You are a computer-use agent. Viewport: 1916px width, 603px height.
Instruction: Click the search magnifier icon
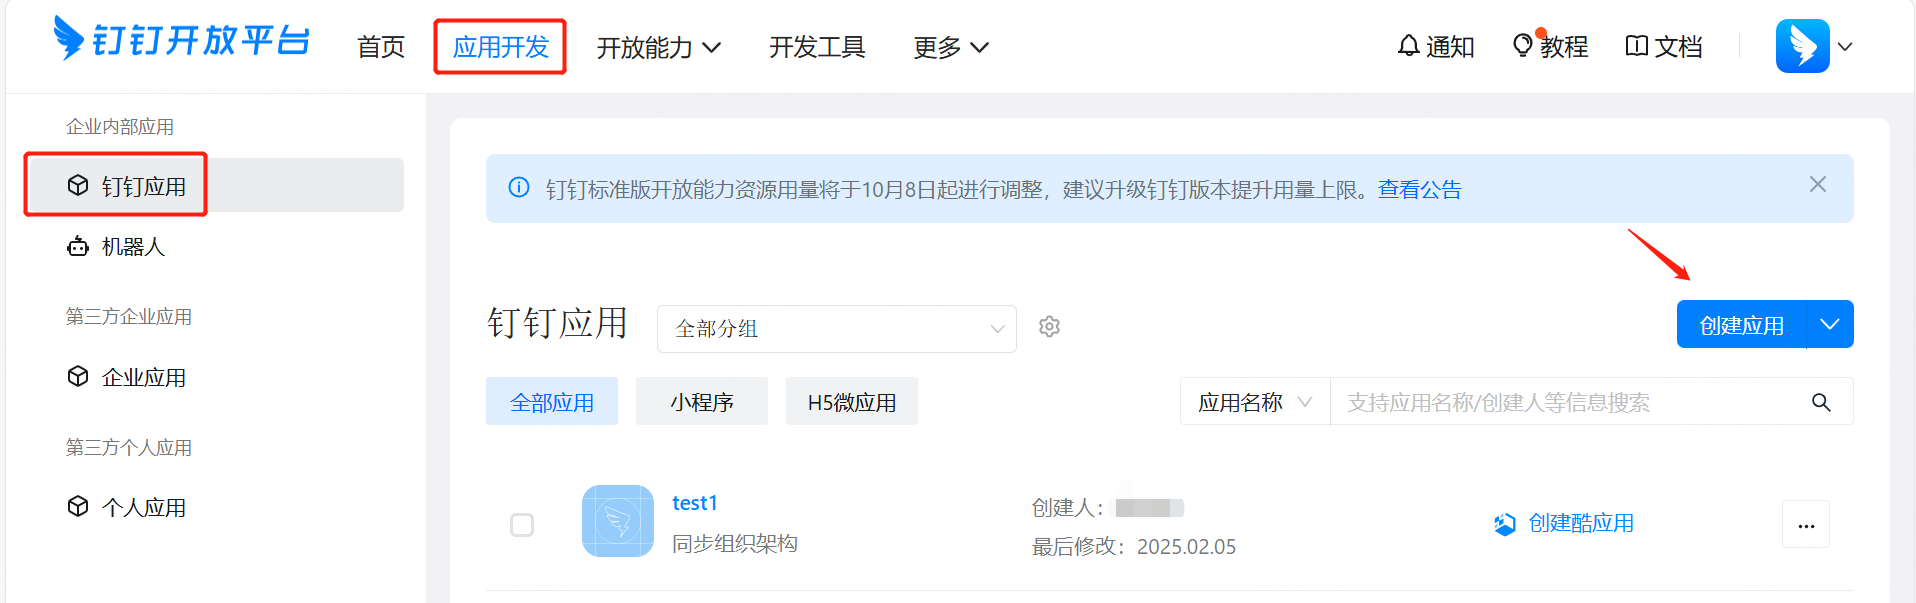[x=1821, y=402]
